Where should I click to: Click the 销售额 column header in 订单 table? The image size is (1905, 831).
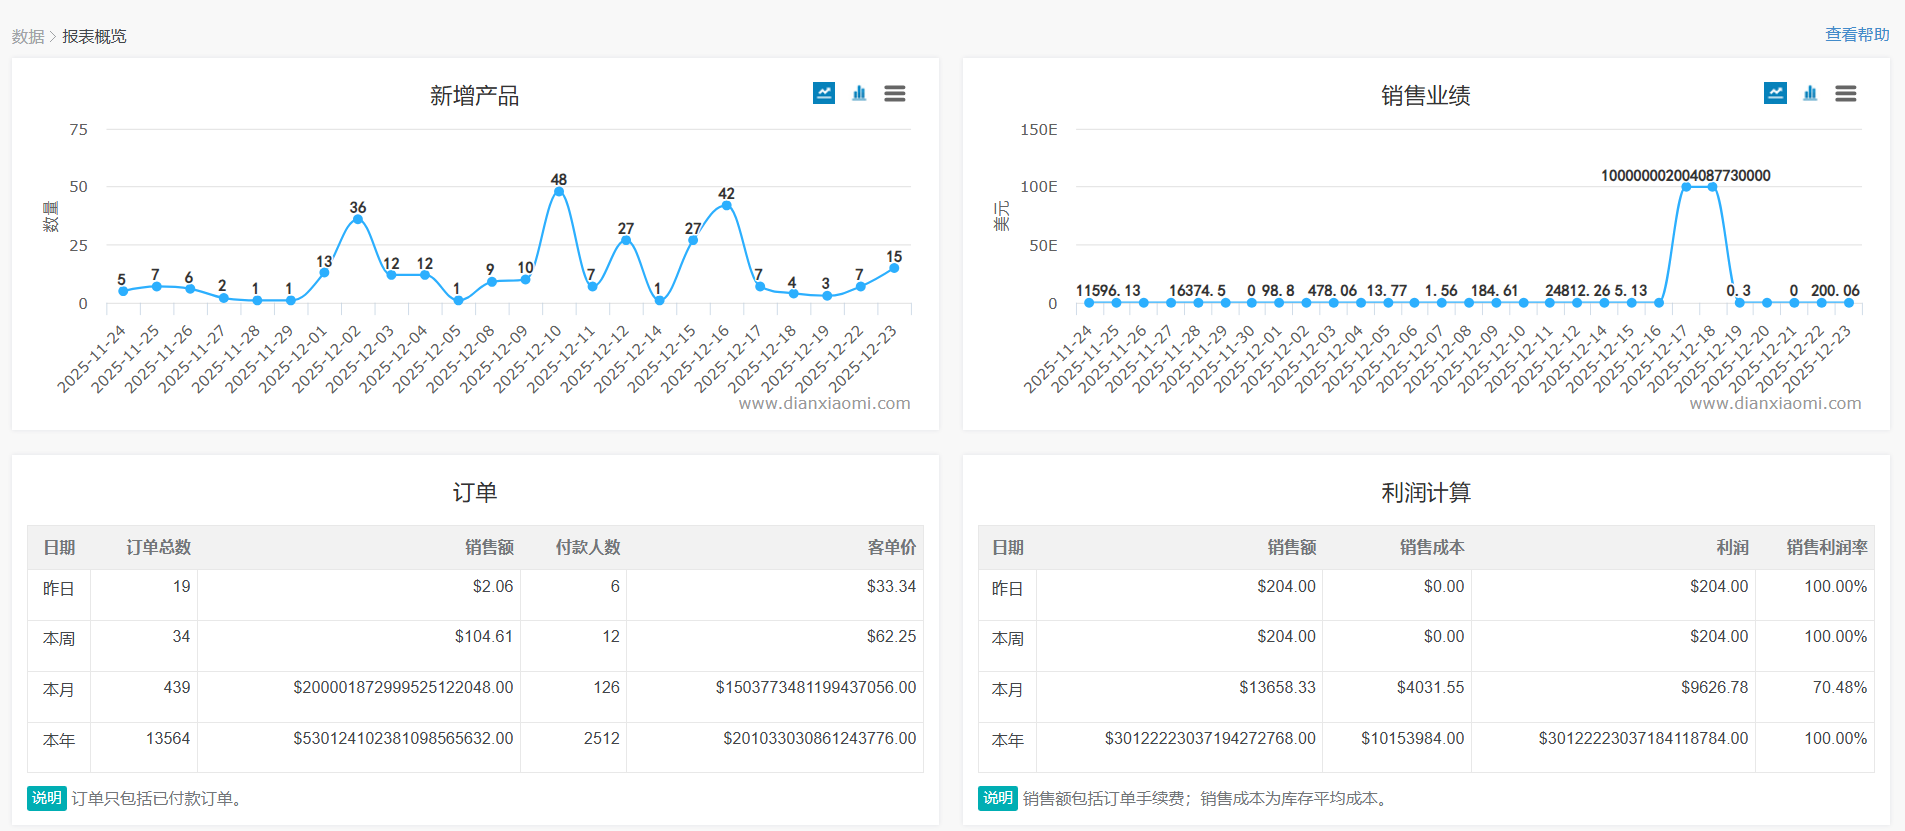489,547
